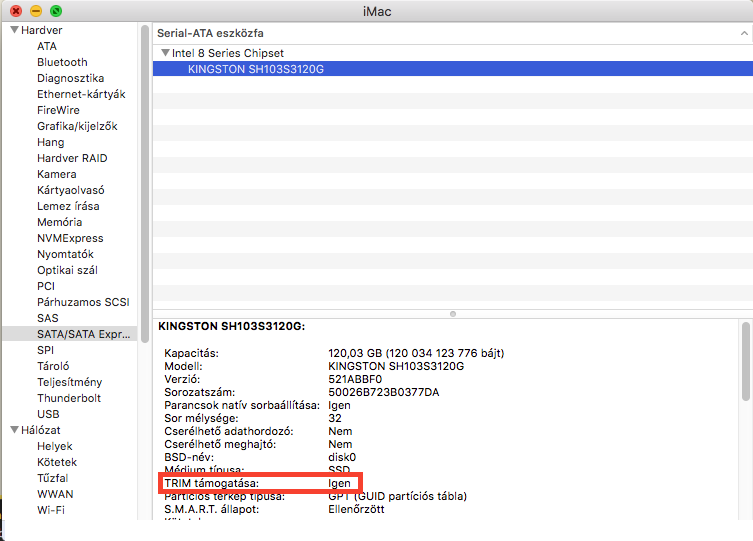Close the iMac window
Screen dimensions: 753x541
click(x=16, y=11)
